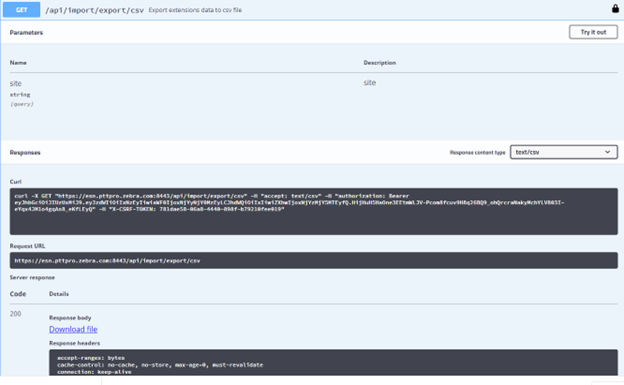
Task: Click the Response headers label
Action: [74, 343]
